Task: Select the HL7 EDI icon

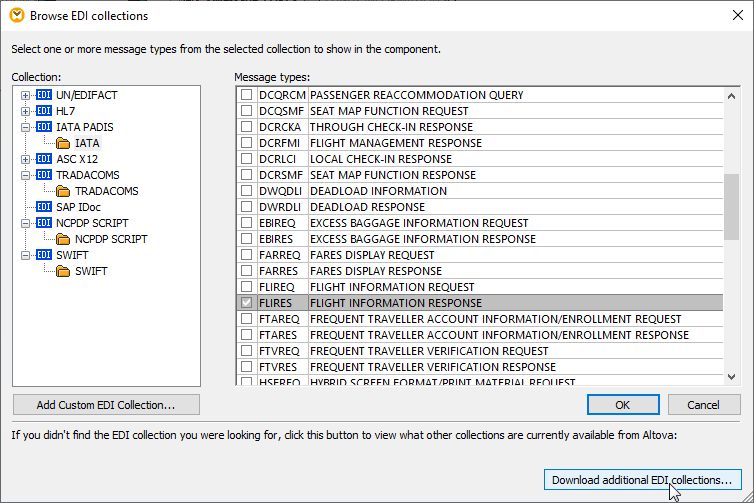Action: pos(44,111)
